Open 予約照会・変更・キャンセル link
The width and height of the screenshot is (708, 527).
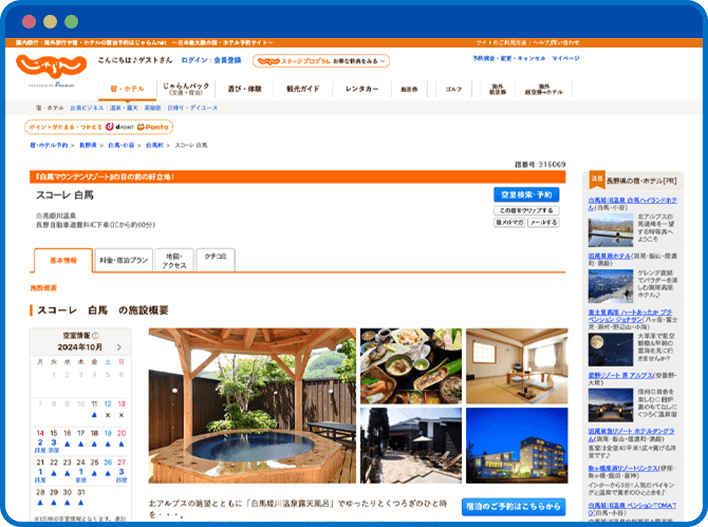click(x=509, y=58)
